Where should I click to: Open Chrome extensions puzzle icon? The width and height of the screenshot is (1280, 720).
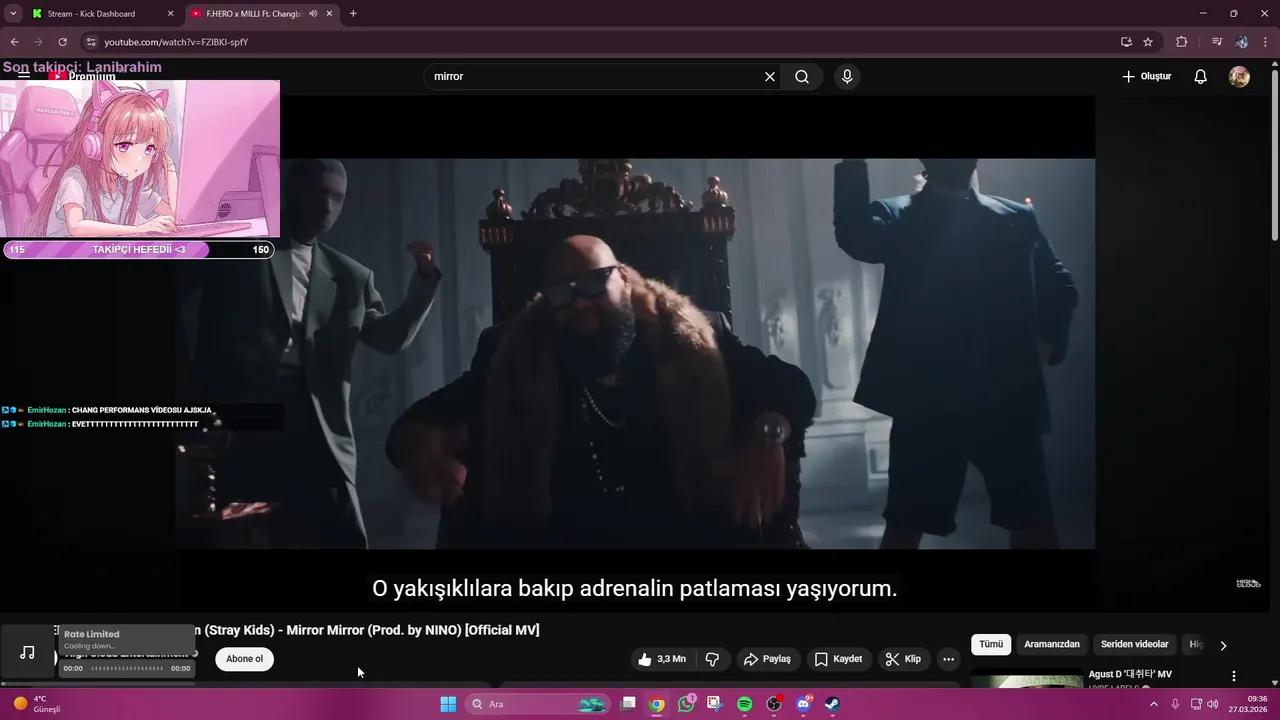[1182, 42]
